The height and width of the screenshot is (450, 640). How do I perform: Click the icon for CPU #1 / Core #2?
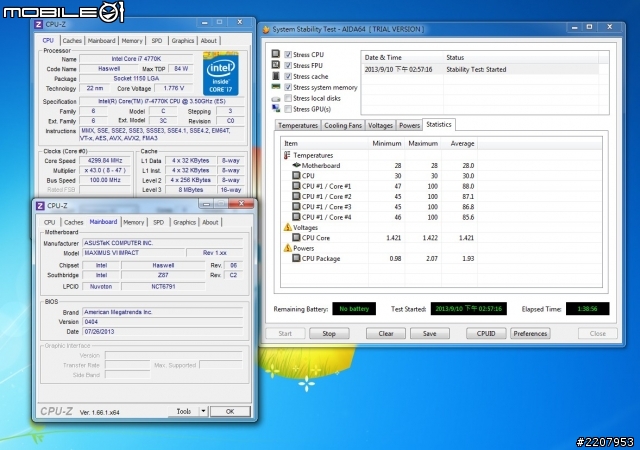[296, 196]
